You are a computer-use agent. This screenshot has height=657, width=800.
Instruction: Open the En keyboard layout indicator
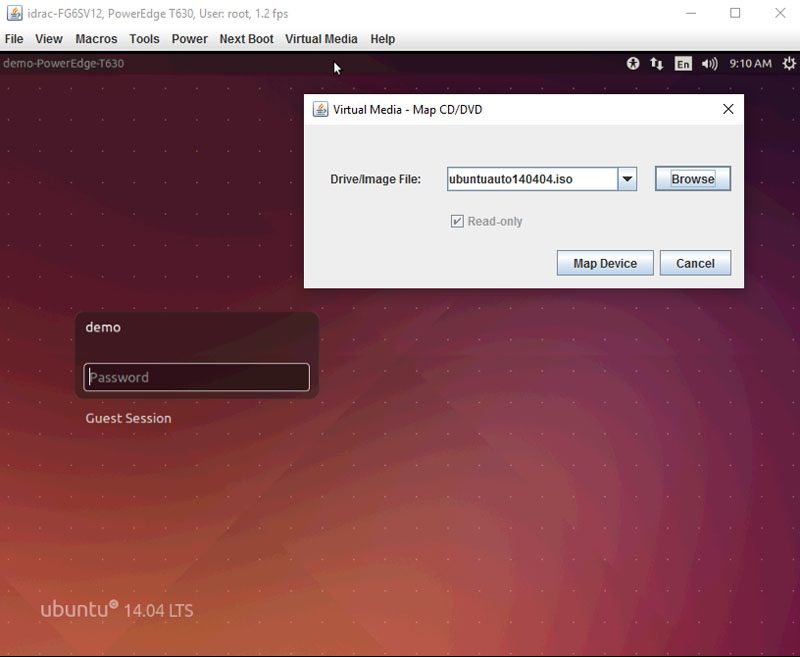pyautogui.click(x=683, y=64)
